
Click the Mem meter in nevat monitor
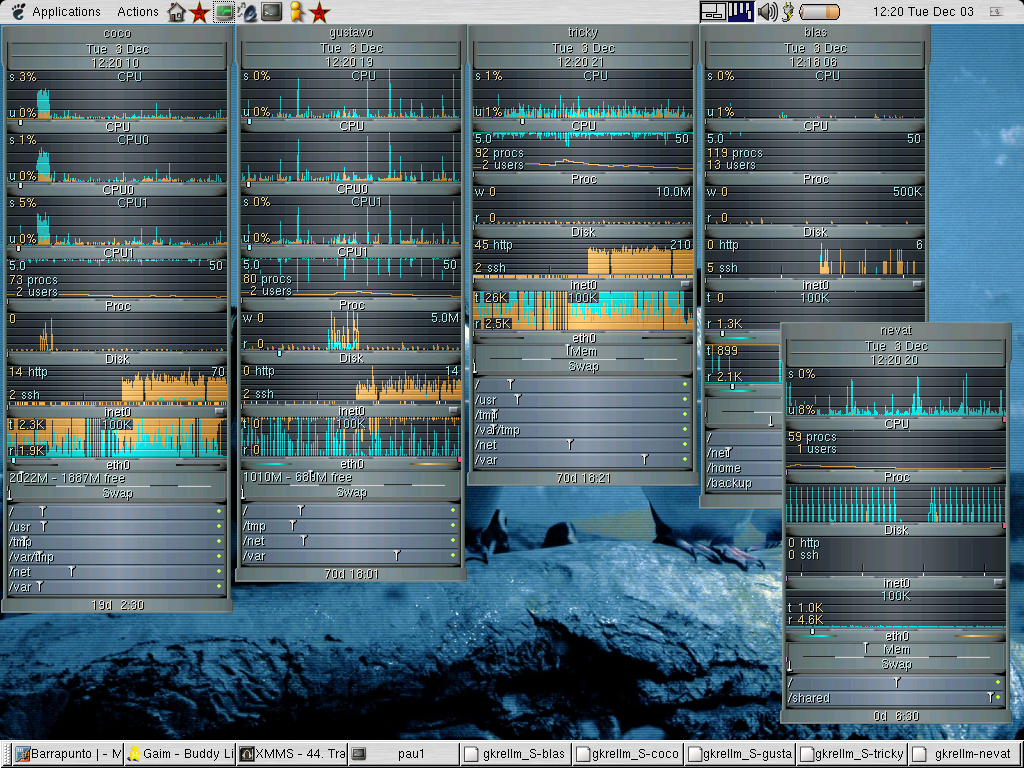click(896, 650)
